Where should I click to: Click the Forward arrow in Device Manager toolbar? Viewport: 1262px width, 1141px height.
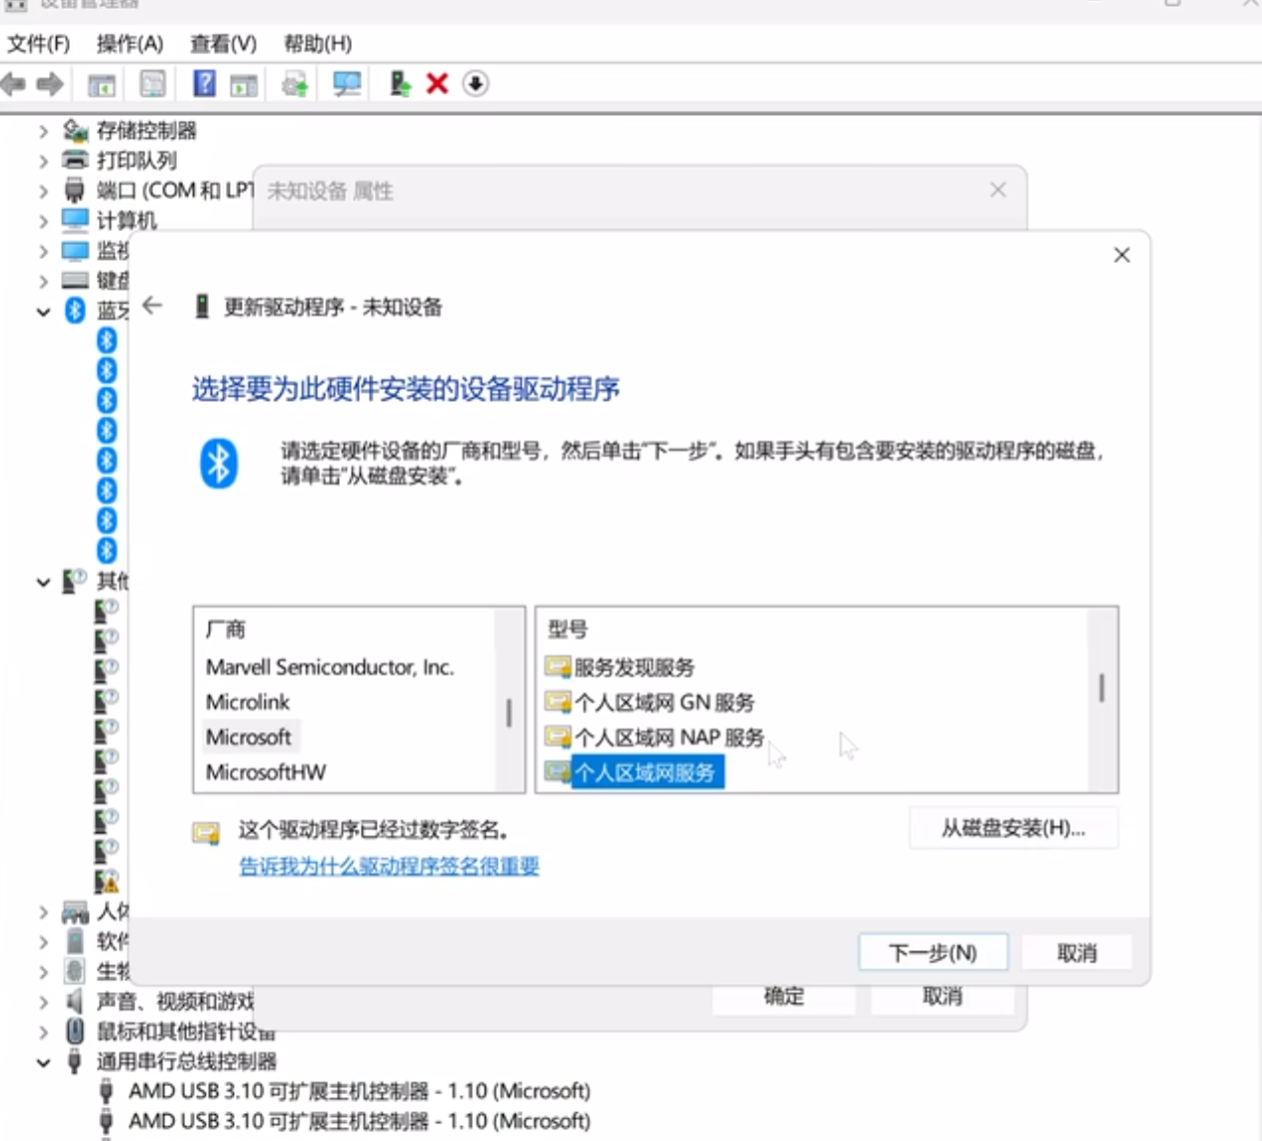(x=49, y=84)
